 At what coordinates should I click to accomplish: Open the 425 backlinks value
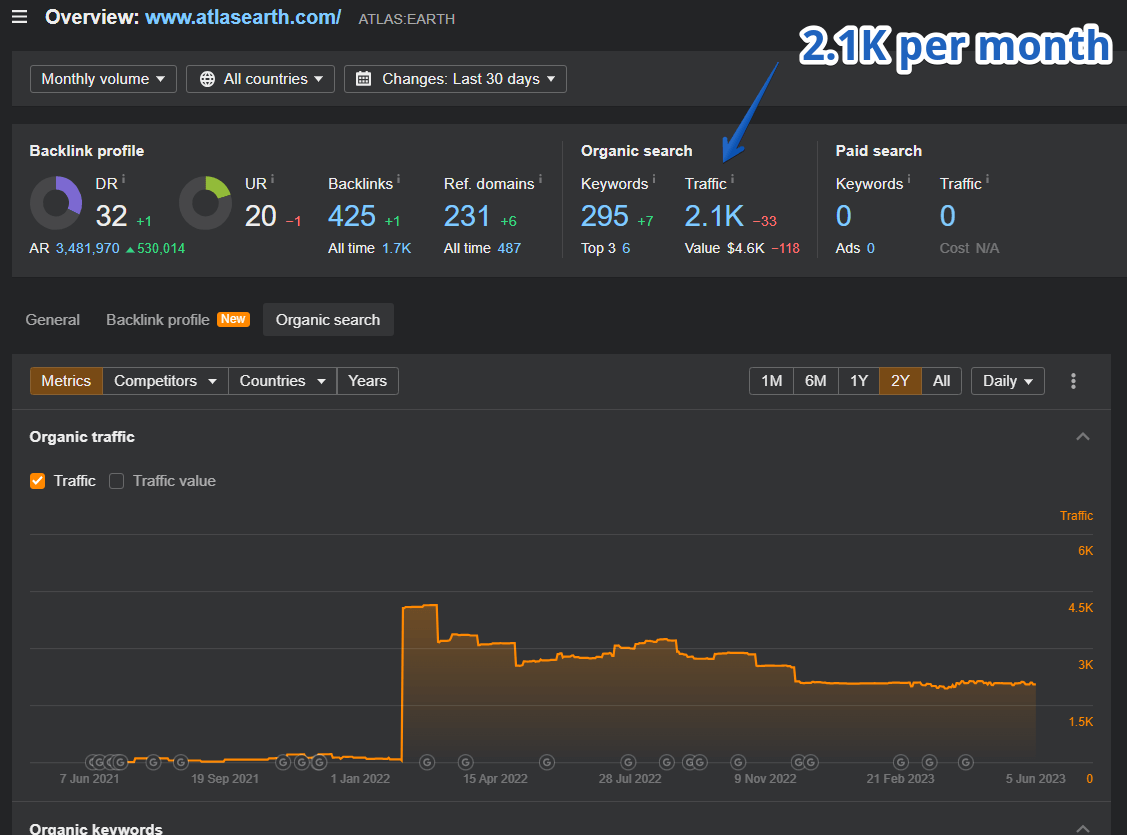coord(351,216)
